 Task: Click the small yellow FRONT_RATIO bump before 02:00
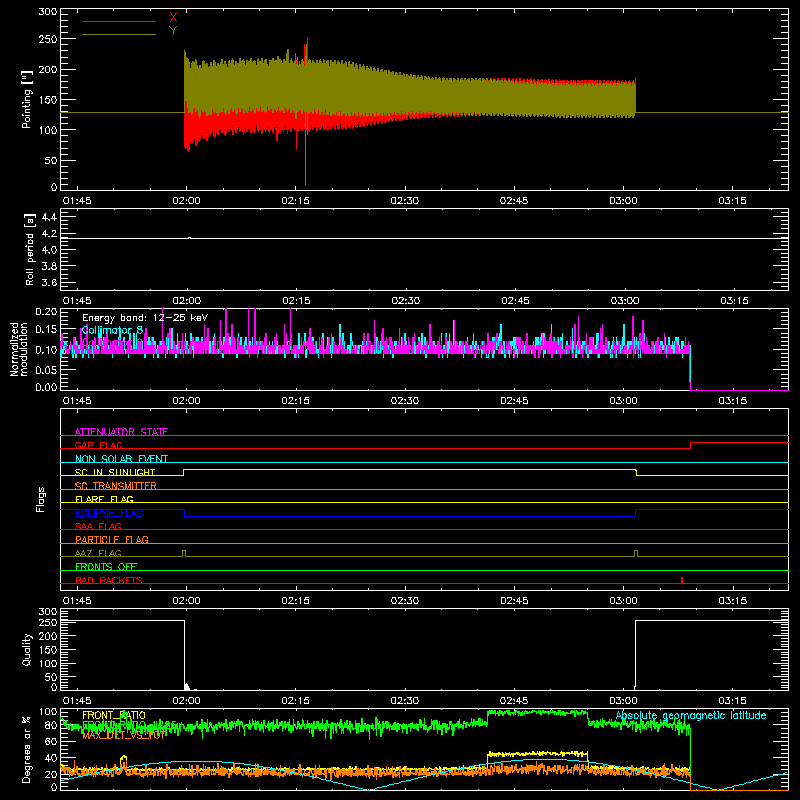pos(123,761)
